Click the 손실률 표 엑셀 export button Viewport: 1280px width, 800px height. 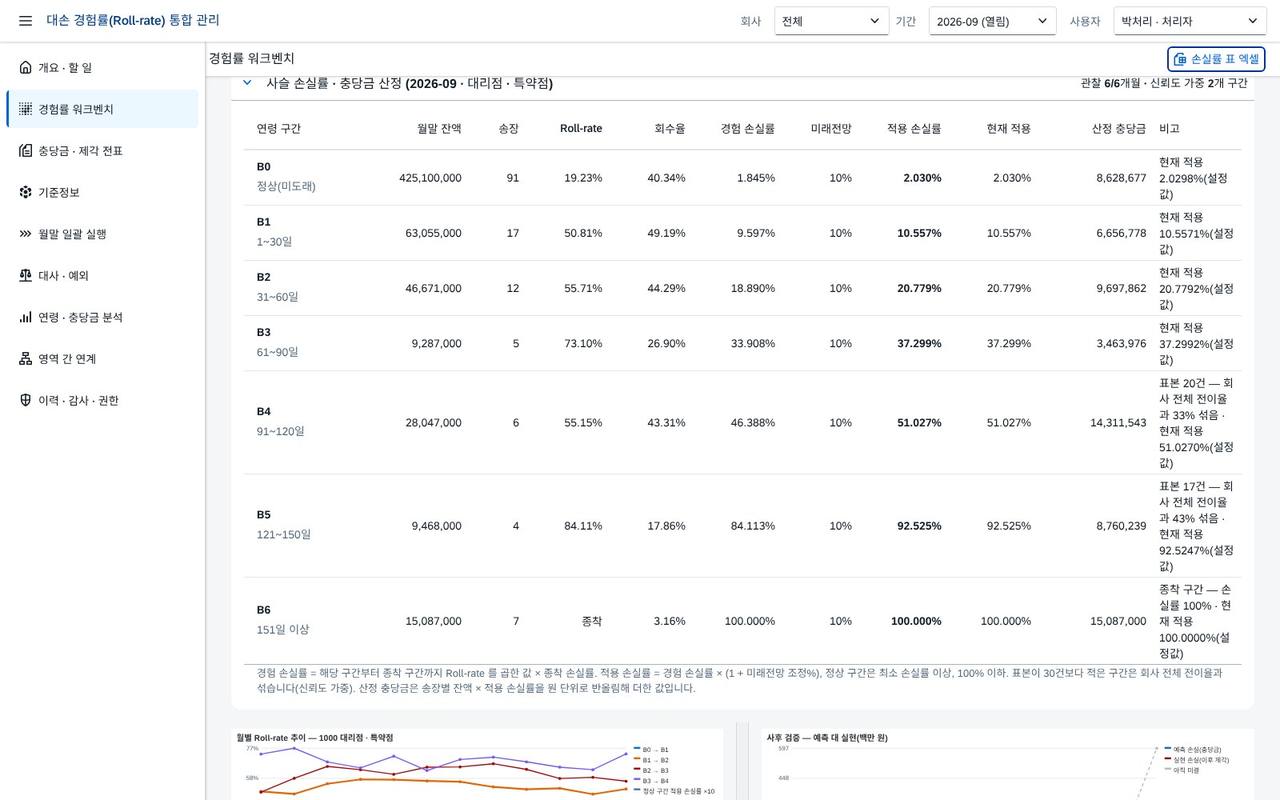[1216, 59]
